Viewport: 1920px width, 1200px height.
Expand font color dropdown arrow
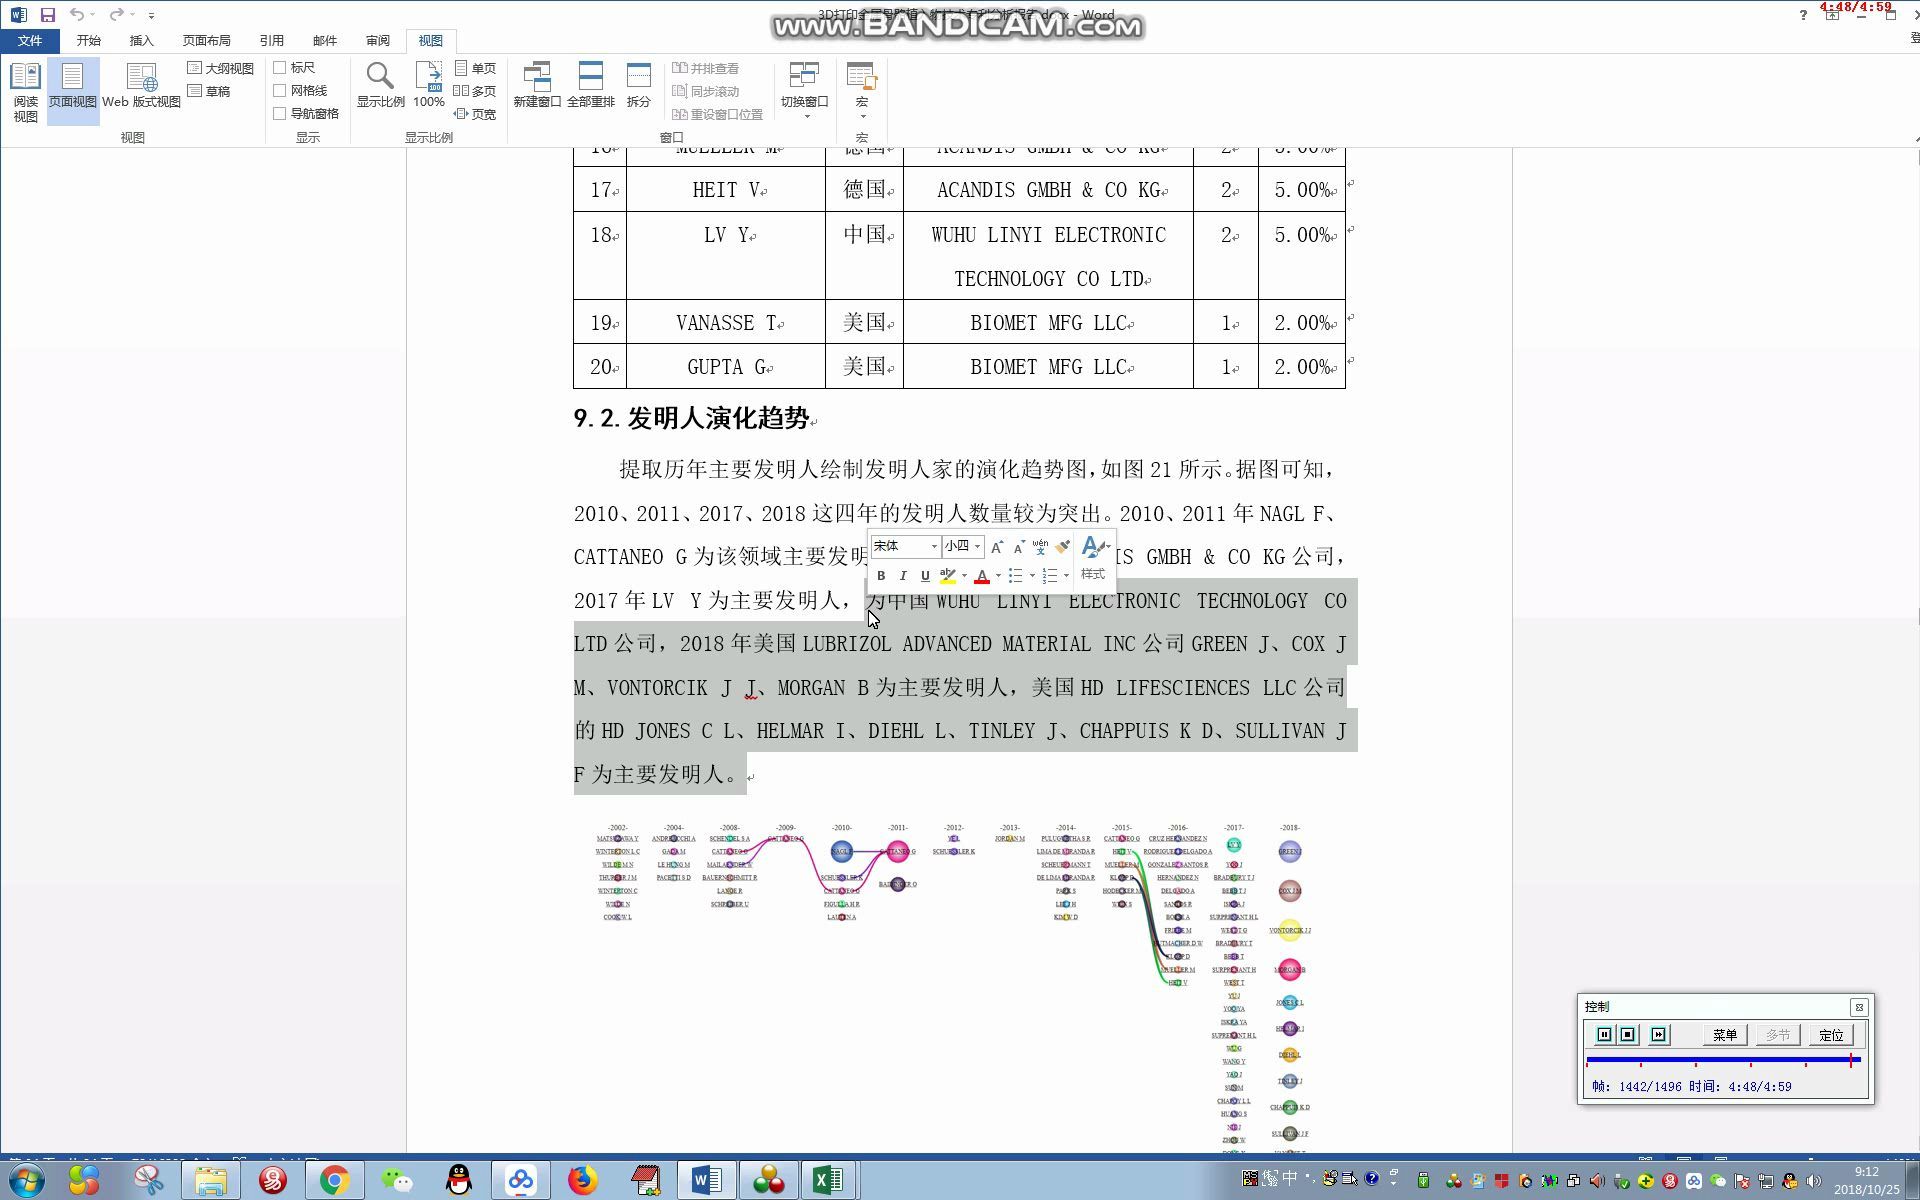pos(998,576)
